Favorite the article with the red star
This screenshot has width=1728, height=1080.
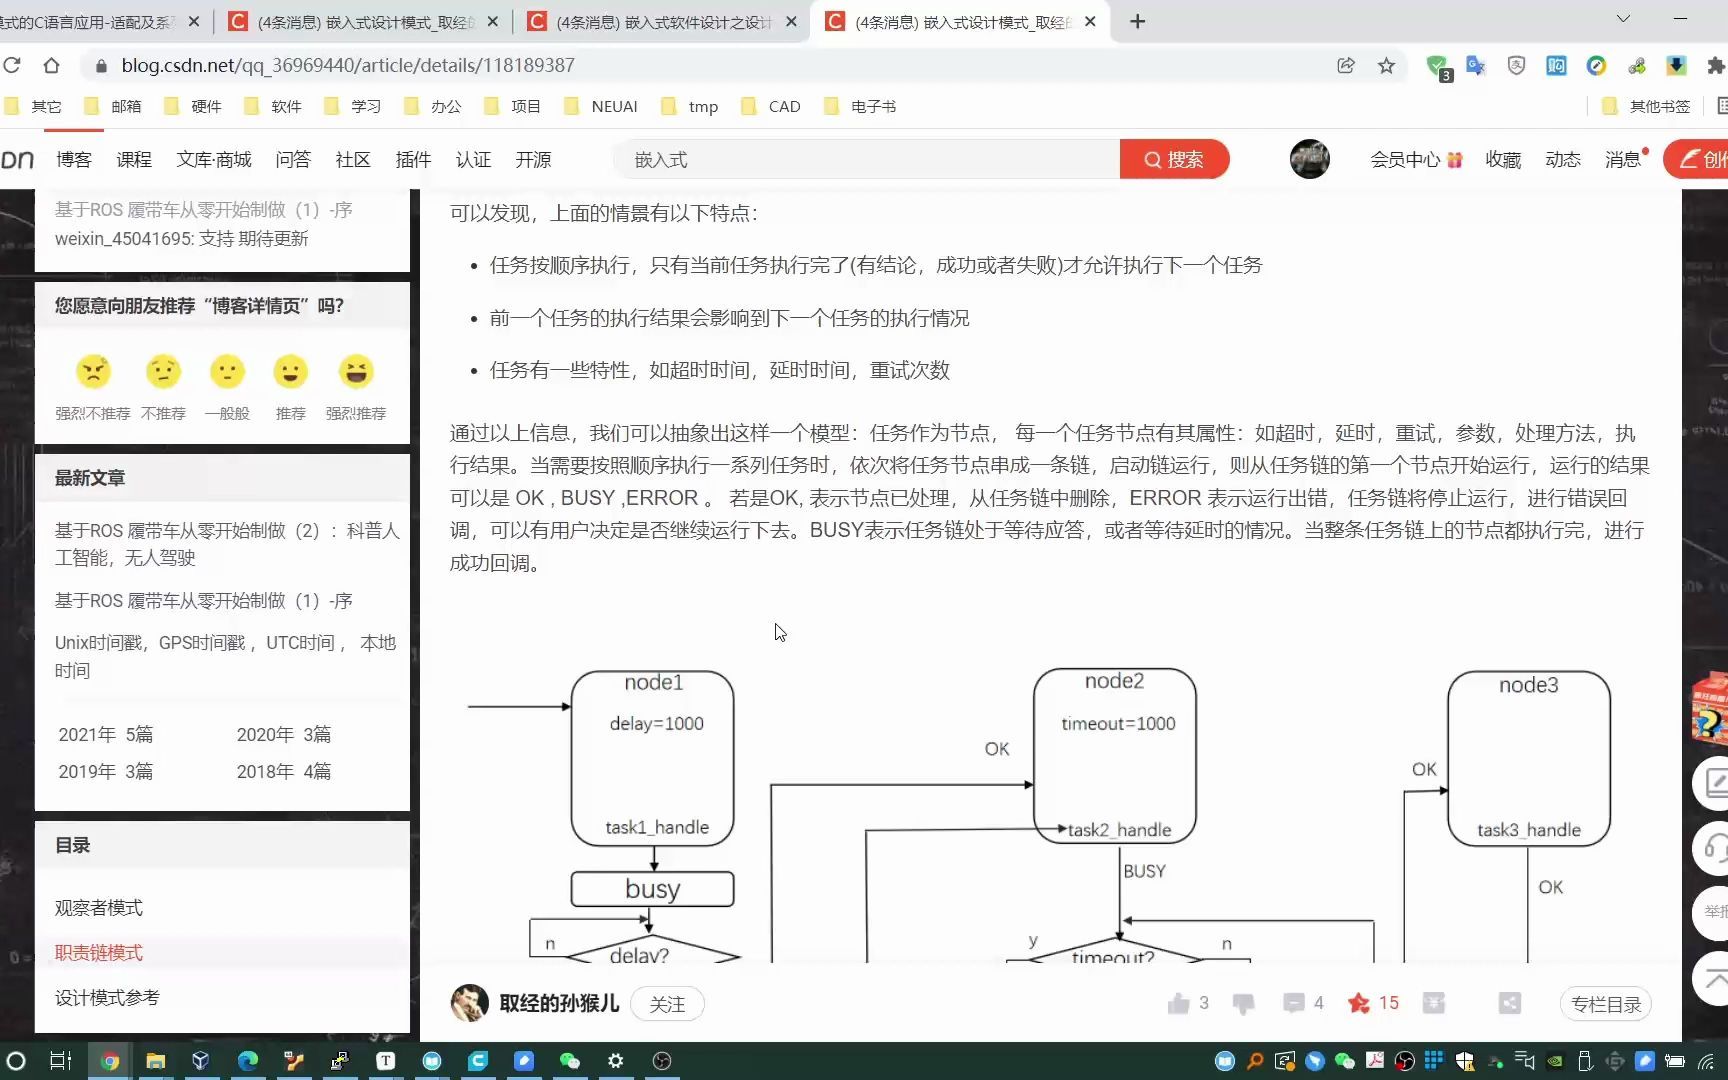[x=1359, y=1003]
